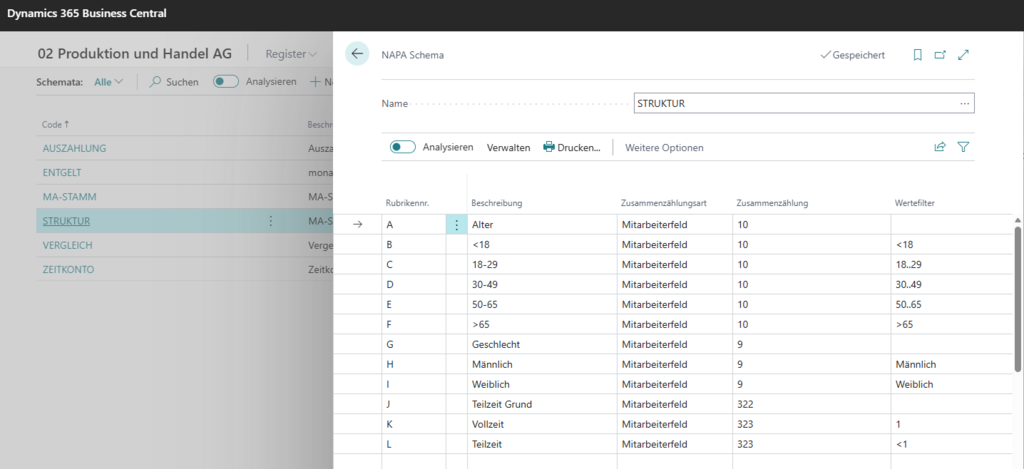Expand the Schemata Alle view dropdown

pos(108,82)
